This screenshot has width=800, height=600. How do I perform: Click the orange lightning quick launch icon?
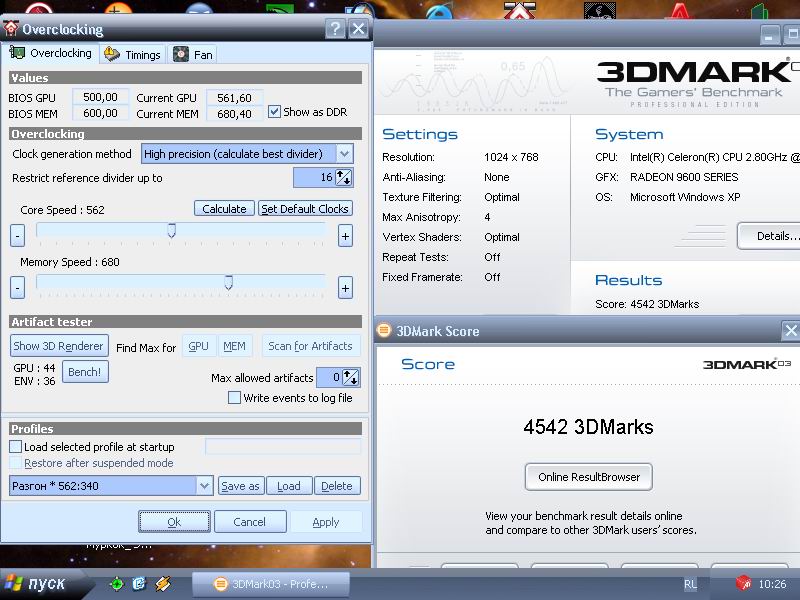pyautogui.click(x=163, y=584)
